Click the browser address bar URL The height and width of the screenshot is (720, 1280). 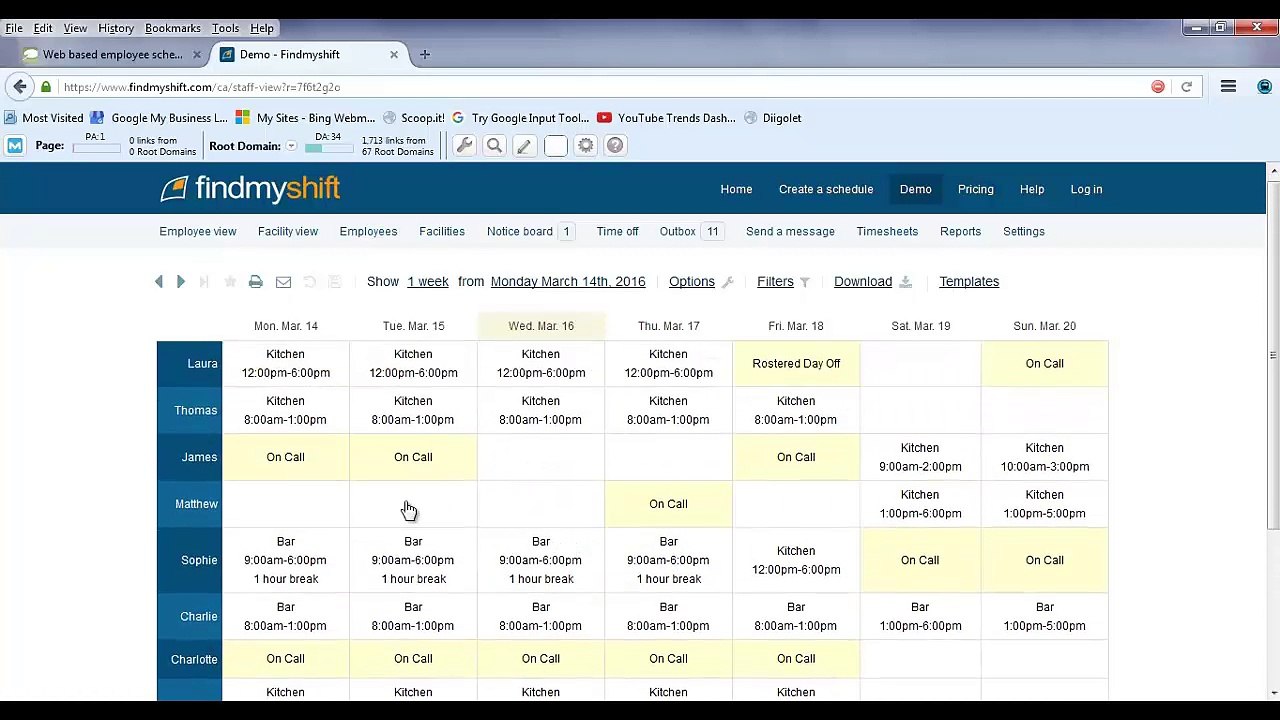[x=202, y=87]
